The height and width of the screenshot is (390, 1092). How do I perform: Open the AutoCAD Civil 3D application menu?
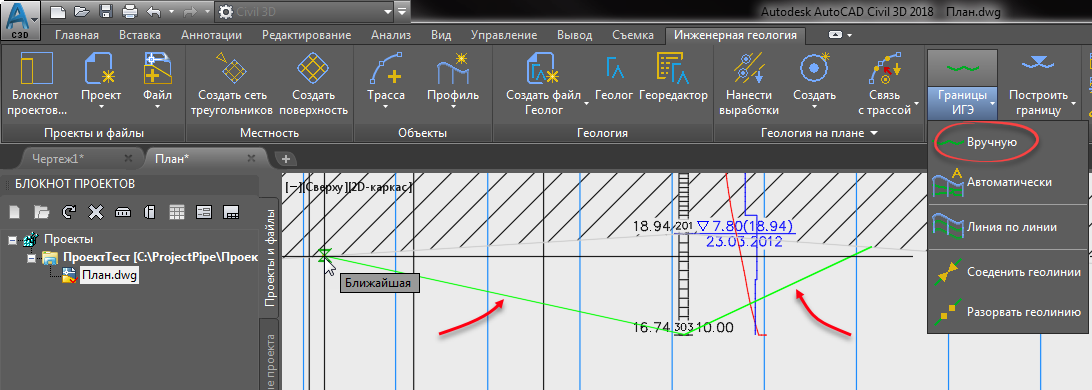point(22,21)
